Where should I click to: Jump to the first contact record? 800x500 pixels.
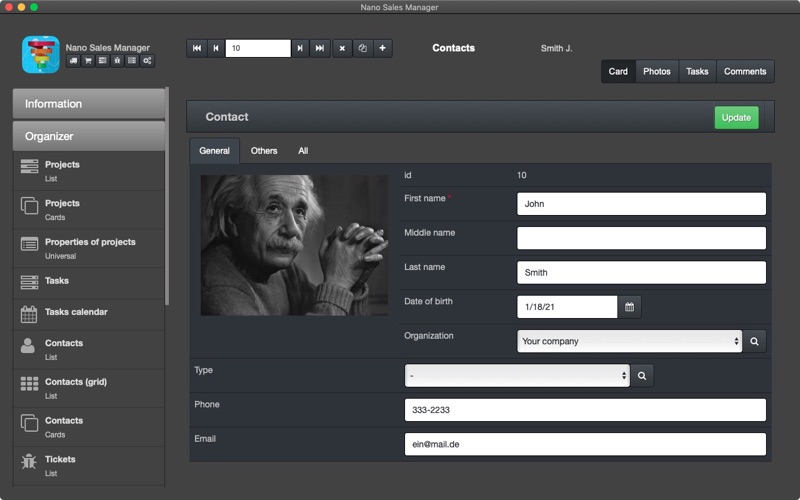coord(197,48)
